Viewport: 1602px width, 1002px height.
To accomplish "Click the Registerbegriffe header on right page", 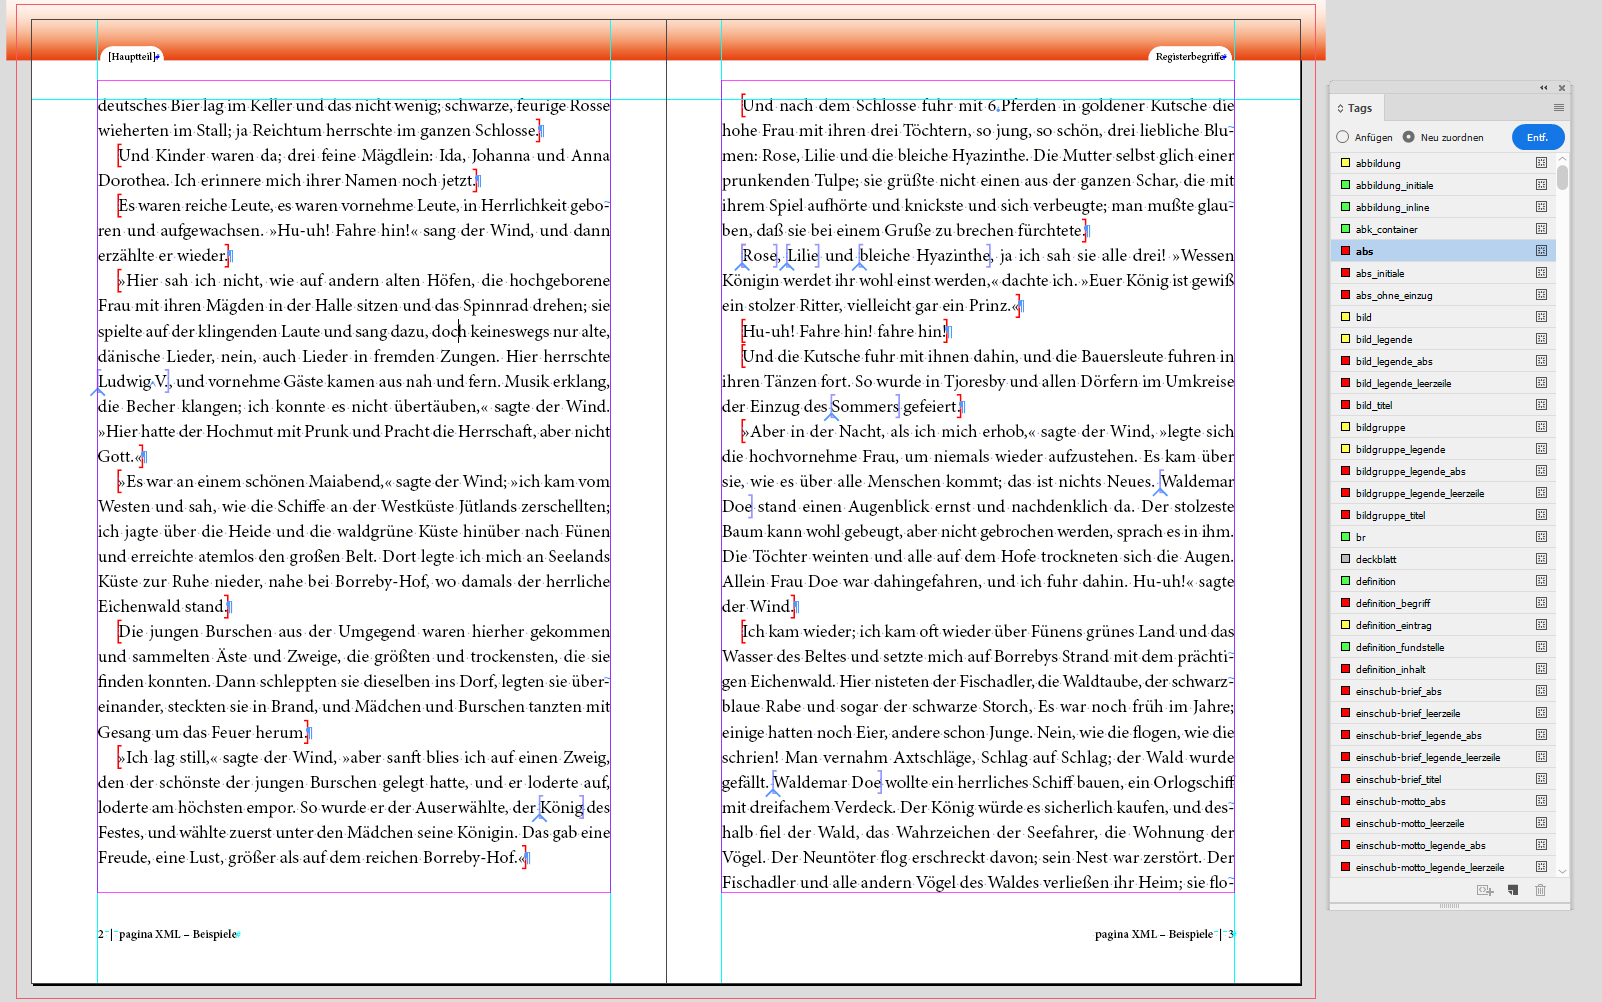I will point(1189,57).
